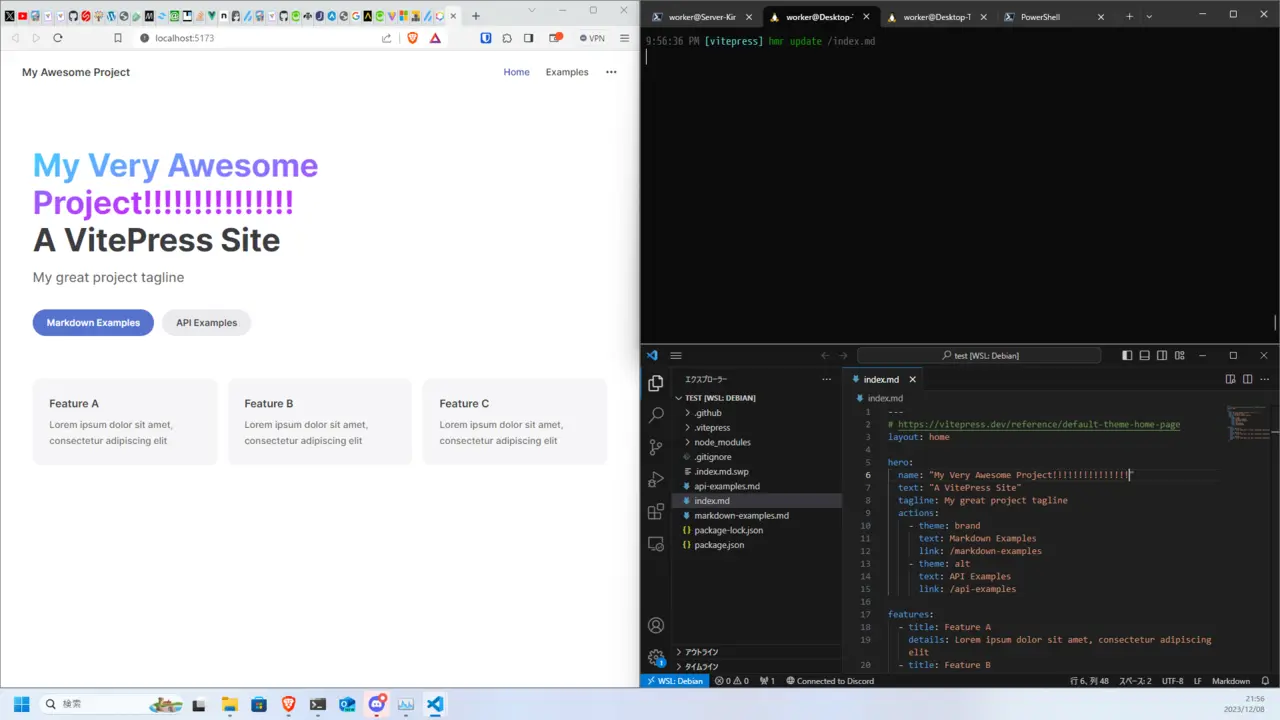
Task: Toggle Brave VPN button
Action: (591, 38)
